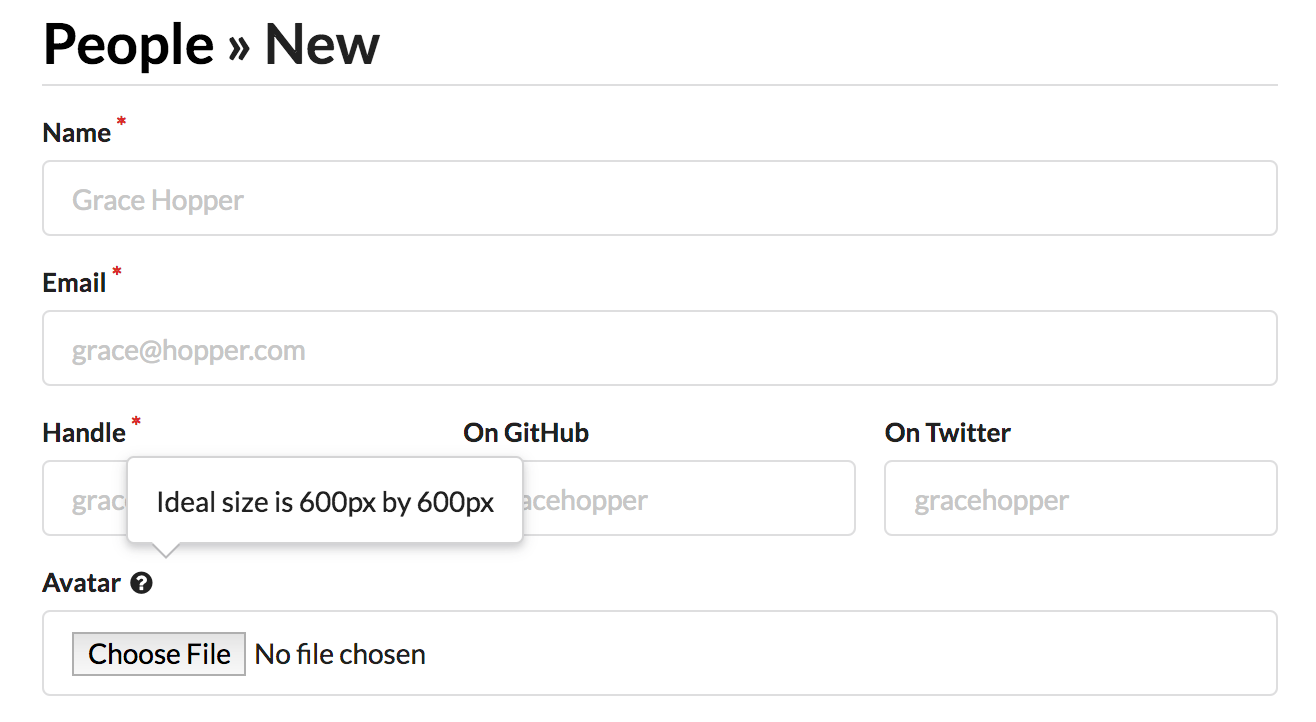Click the Handle field label
This screenshot has height=722, width=1316.
pos(84,433)
